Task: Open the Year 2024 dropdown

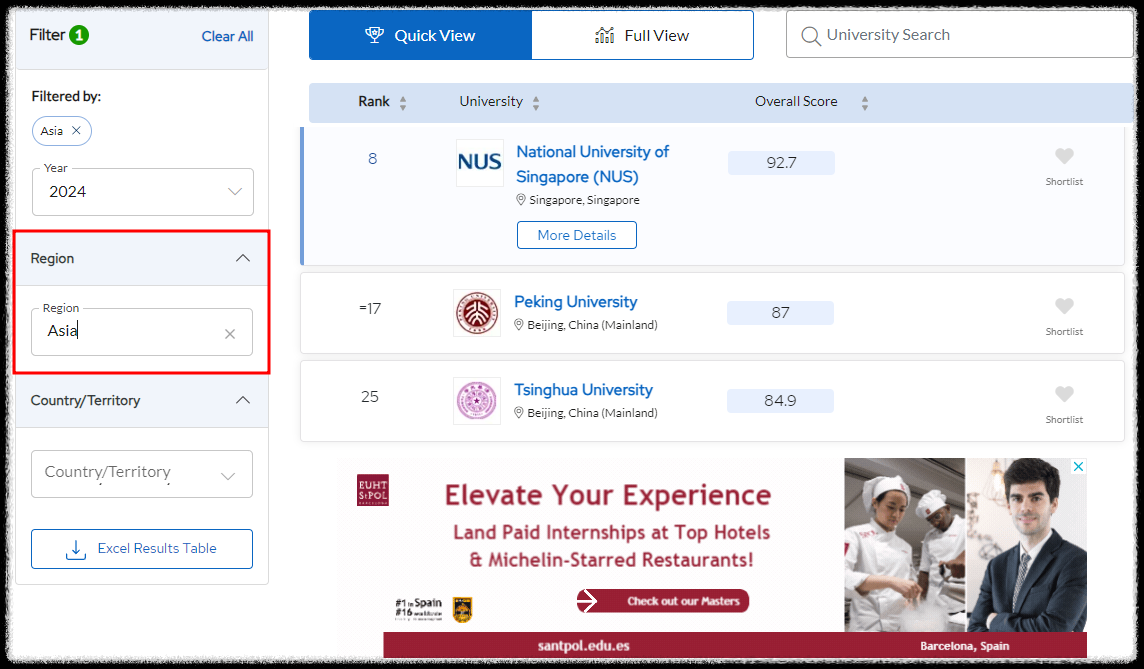Action: [143, 192]
